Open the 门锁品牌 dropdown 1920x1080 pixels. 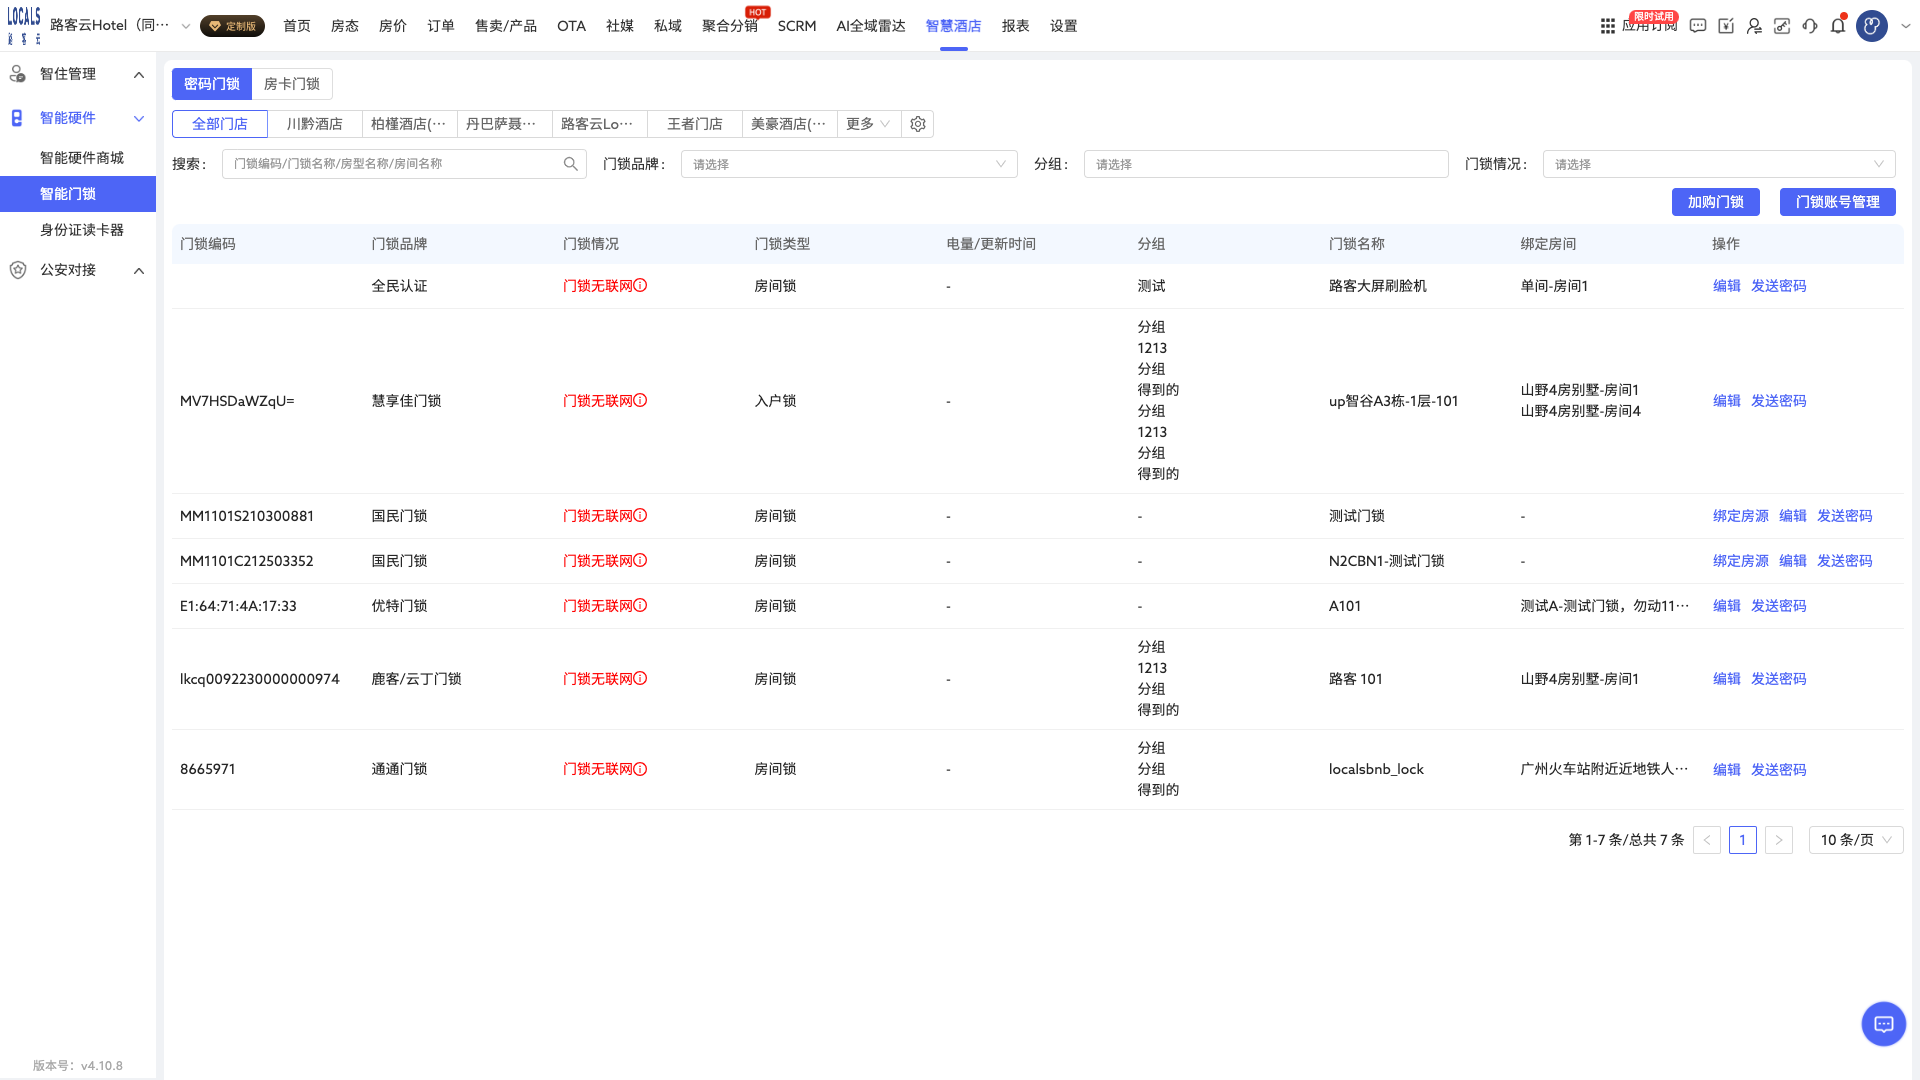coord(849,164)
